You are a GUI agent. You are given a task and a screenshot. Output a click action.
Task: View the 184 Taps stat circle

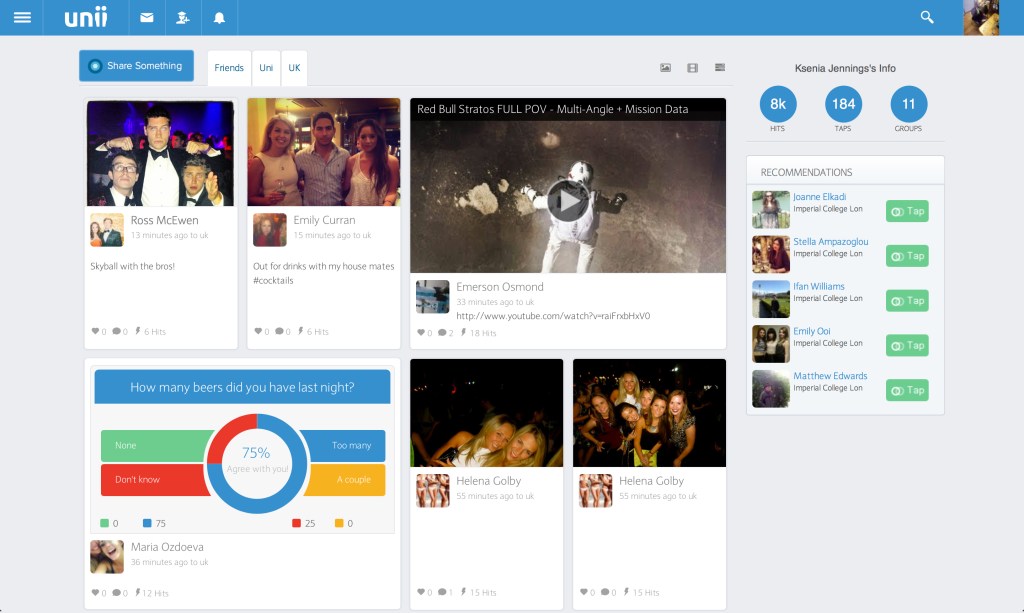point(843,104)
